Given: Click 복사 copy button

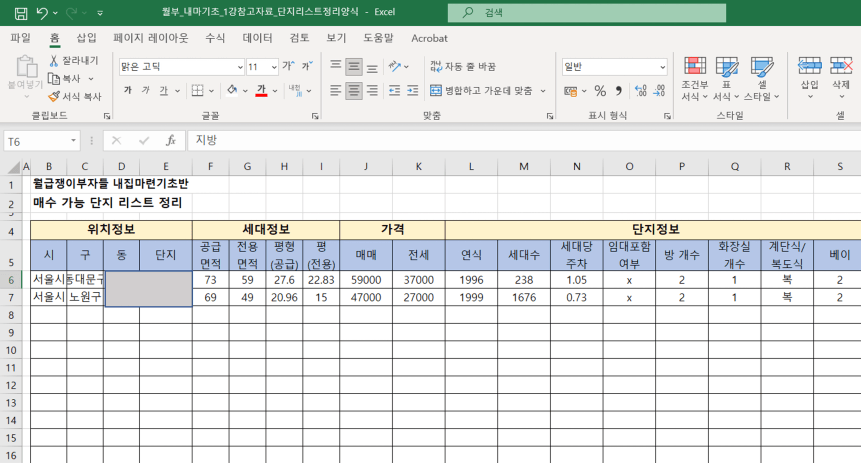Looking at the screenshot, I should tap(65, 79).
